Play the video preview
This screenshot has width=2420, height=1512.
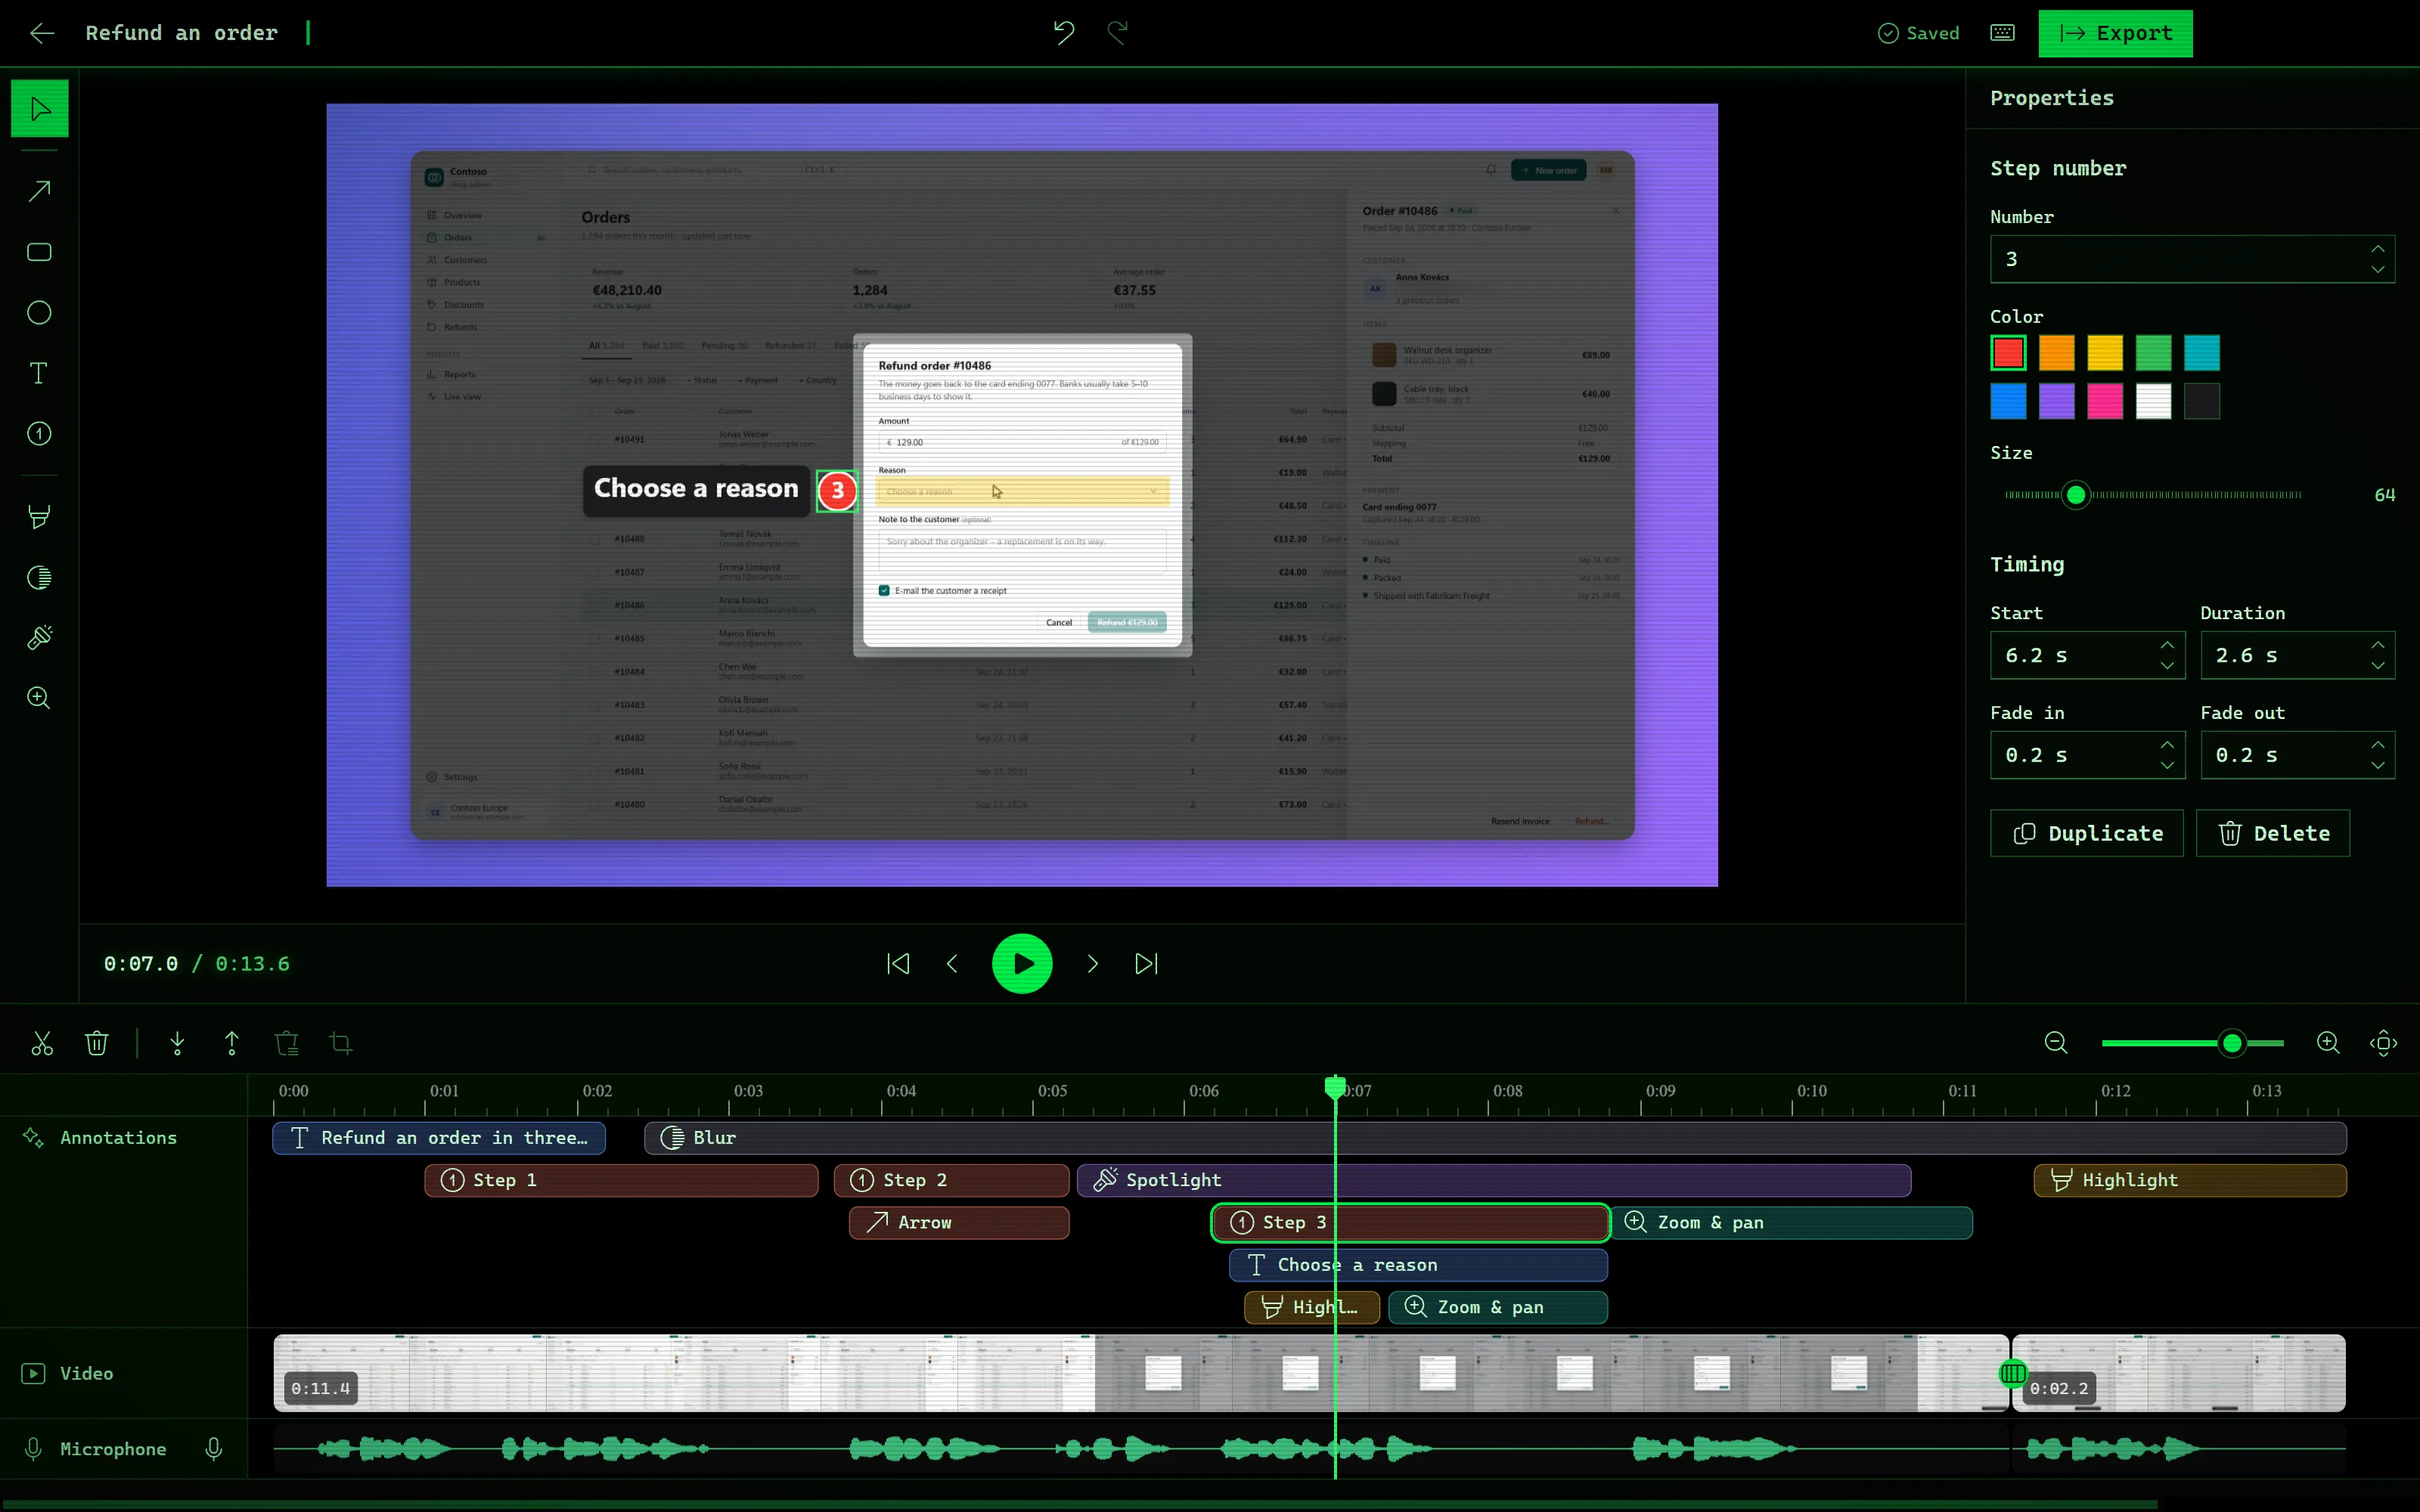[x=1022, y=963]
